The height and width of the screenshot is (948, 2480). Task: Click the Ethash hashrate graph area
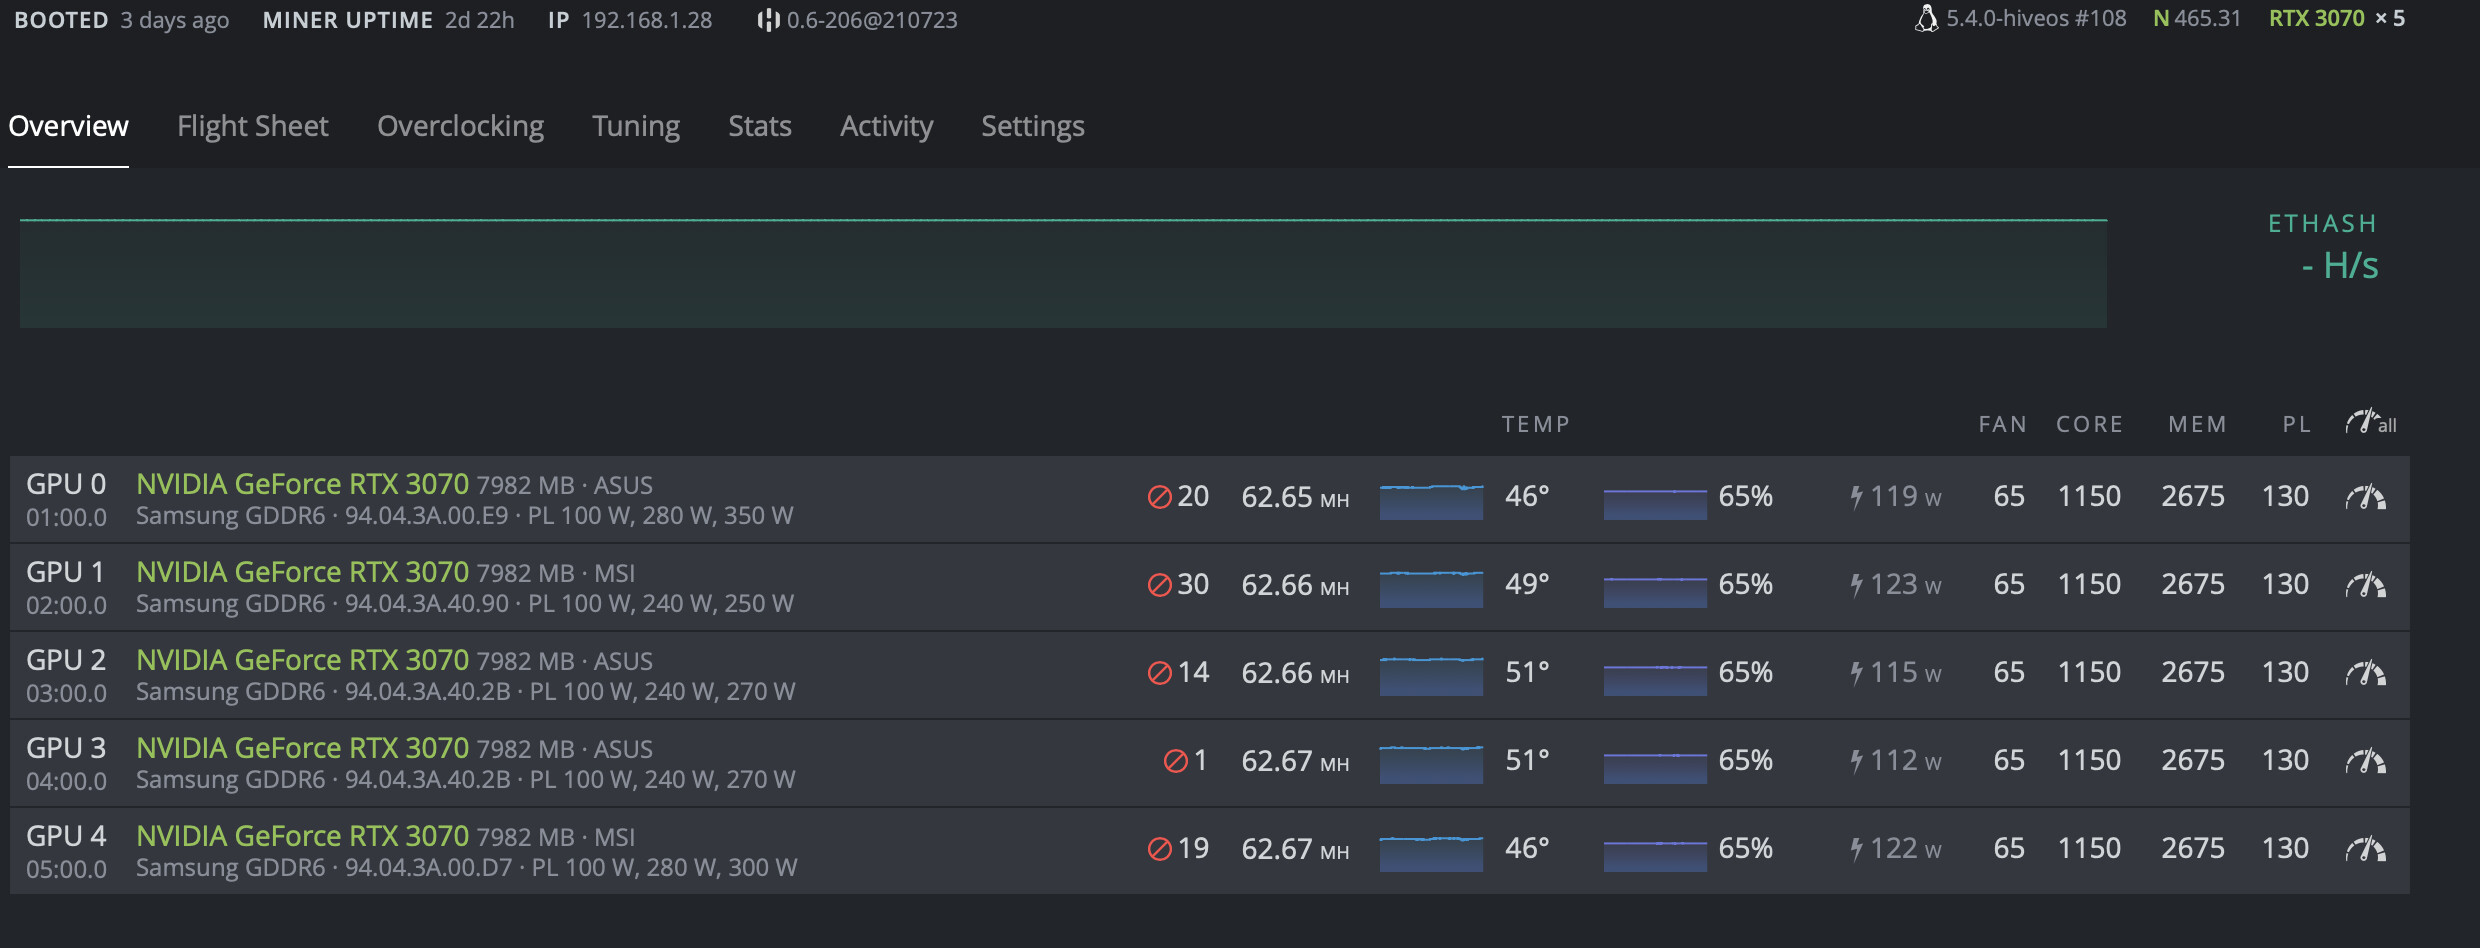1062,273
